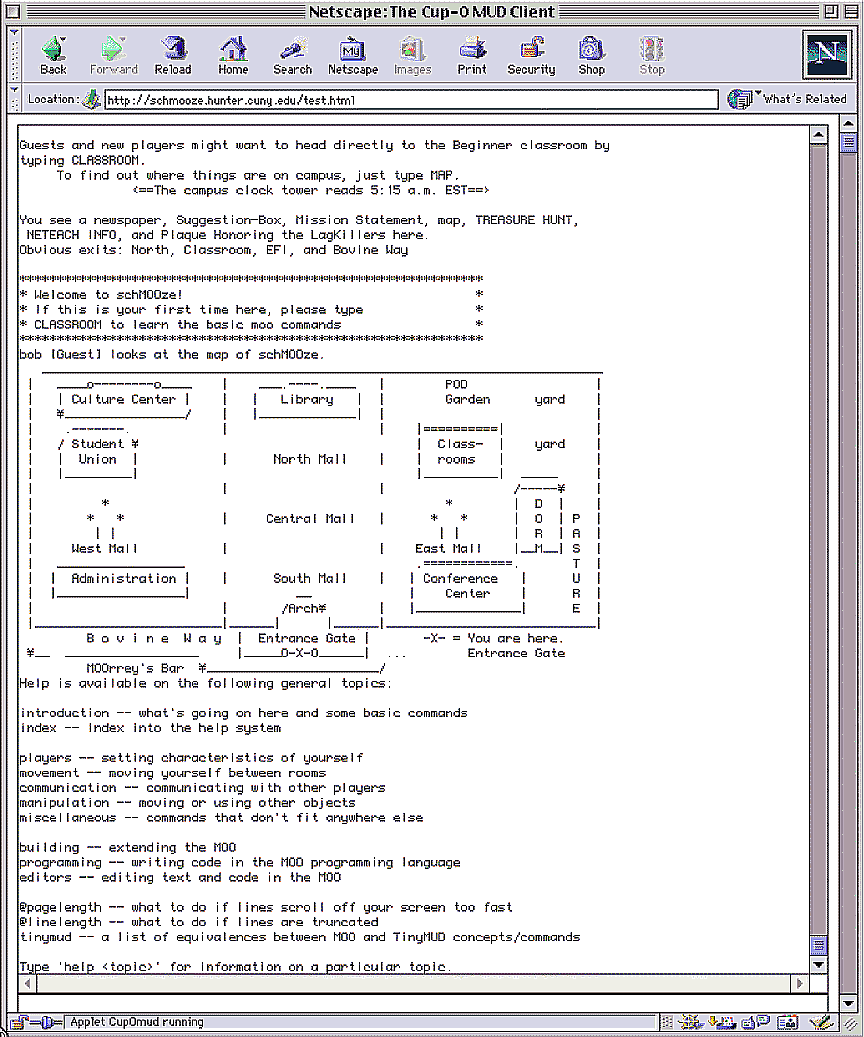Open Address Book from the component bar

tap(787, 1022)
